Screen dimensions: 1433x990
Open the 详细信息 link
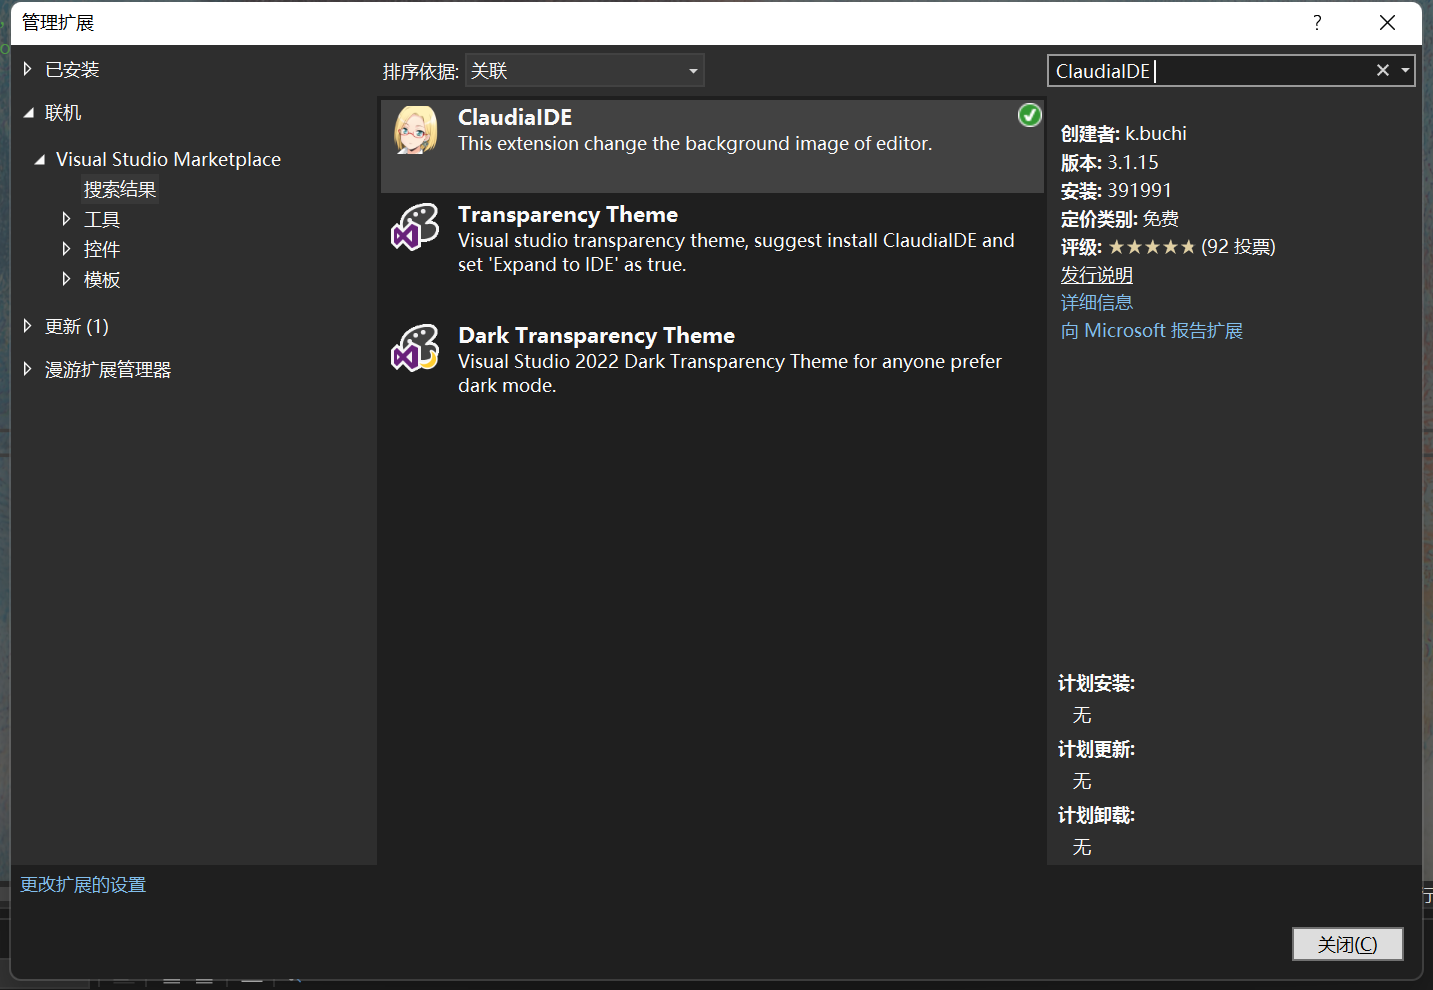pos(1096,302)
